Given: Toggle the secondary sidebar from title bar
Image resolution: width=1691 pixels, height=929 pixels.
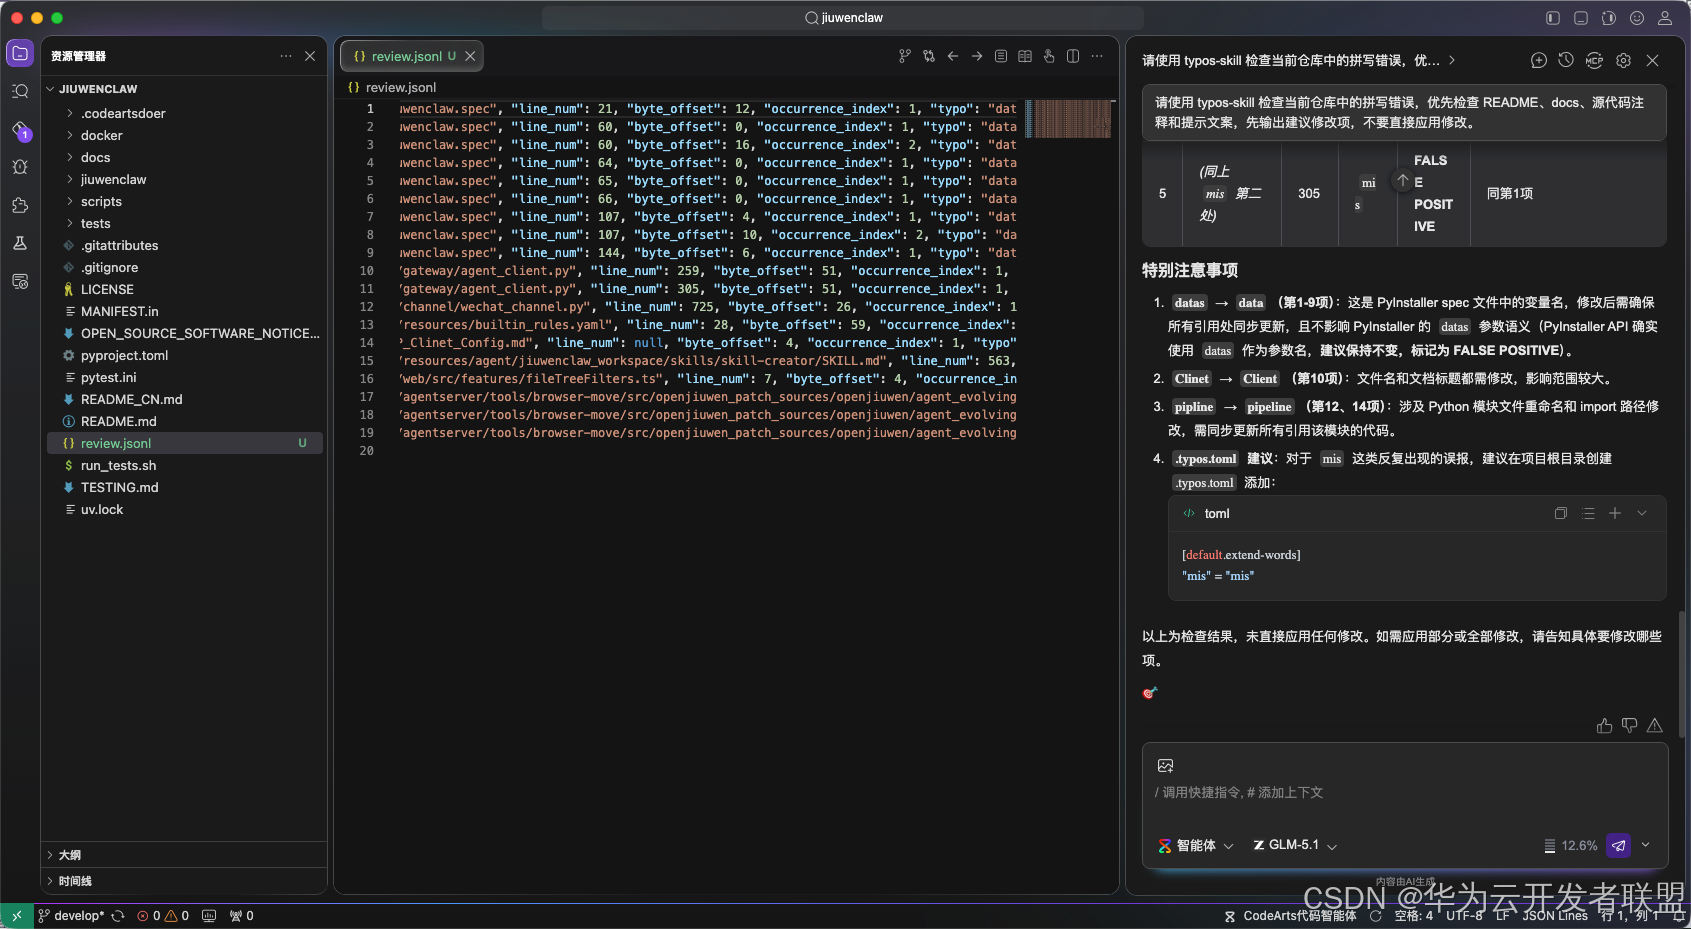Looking at the screenshot, I should pyautogui.click(x=1609, y=18).
